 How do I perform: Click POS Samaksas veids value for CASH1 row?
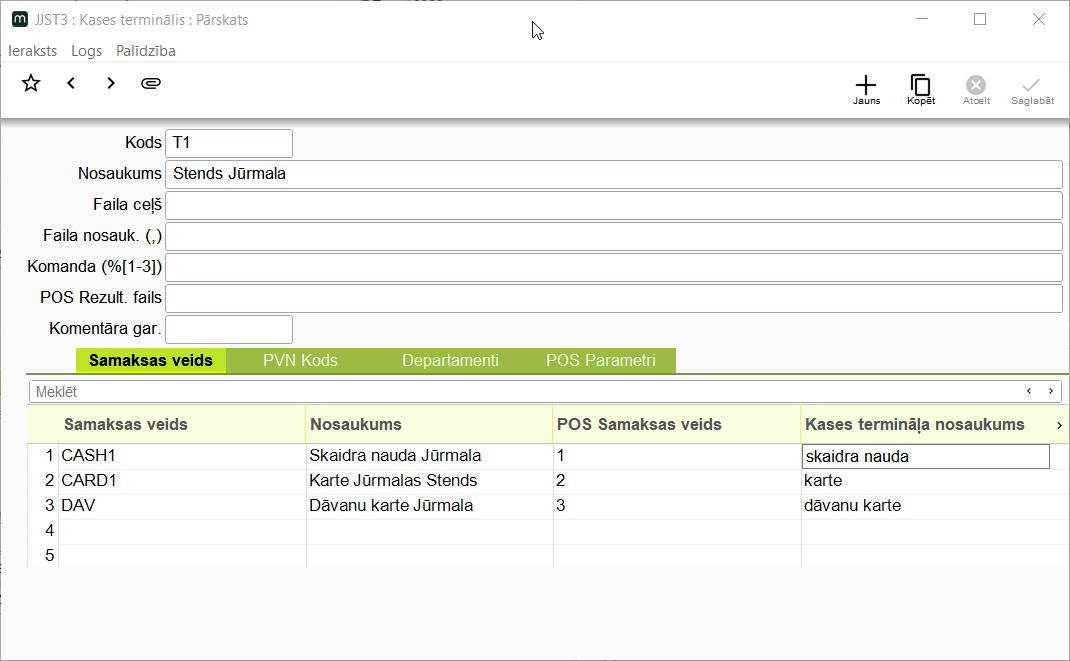677,456
